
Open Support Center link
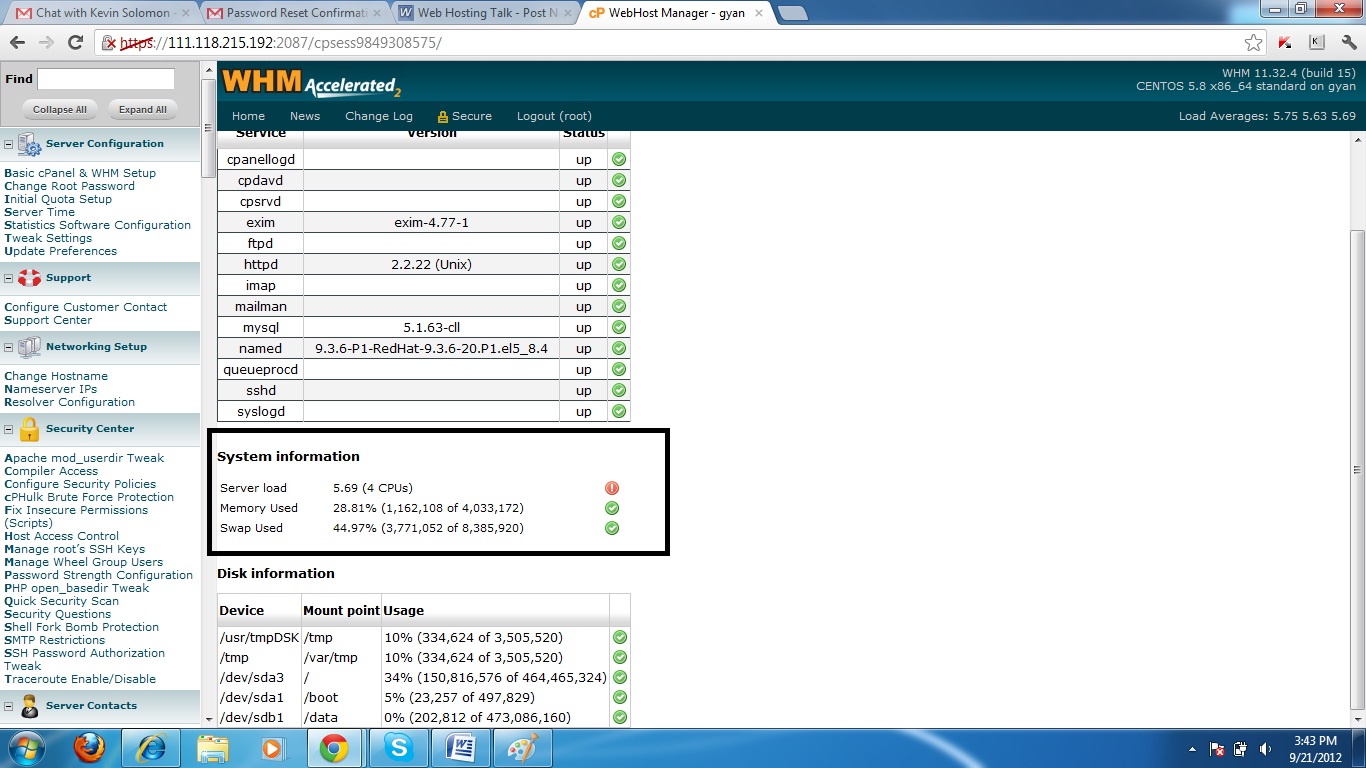[x=48, y=320]
